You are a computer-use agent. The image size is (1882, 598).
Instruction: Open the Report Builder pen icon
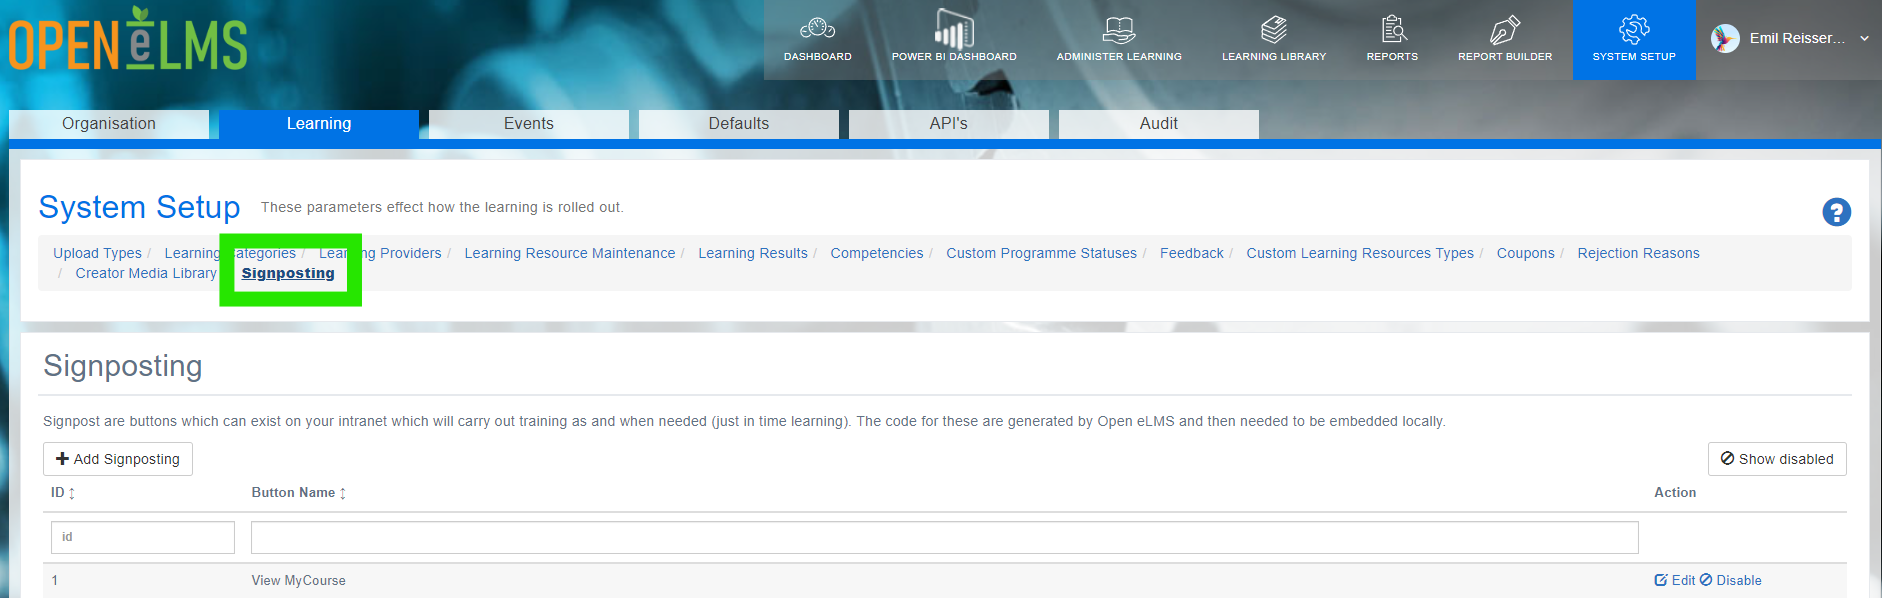pos(1505,29)
